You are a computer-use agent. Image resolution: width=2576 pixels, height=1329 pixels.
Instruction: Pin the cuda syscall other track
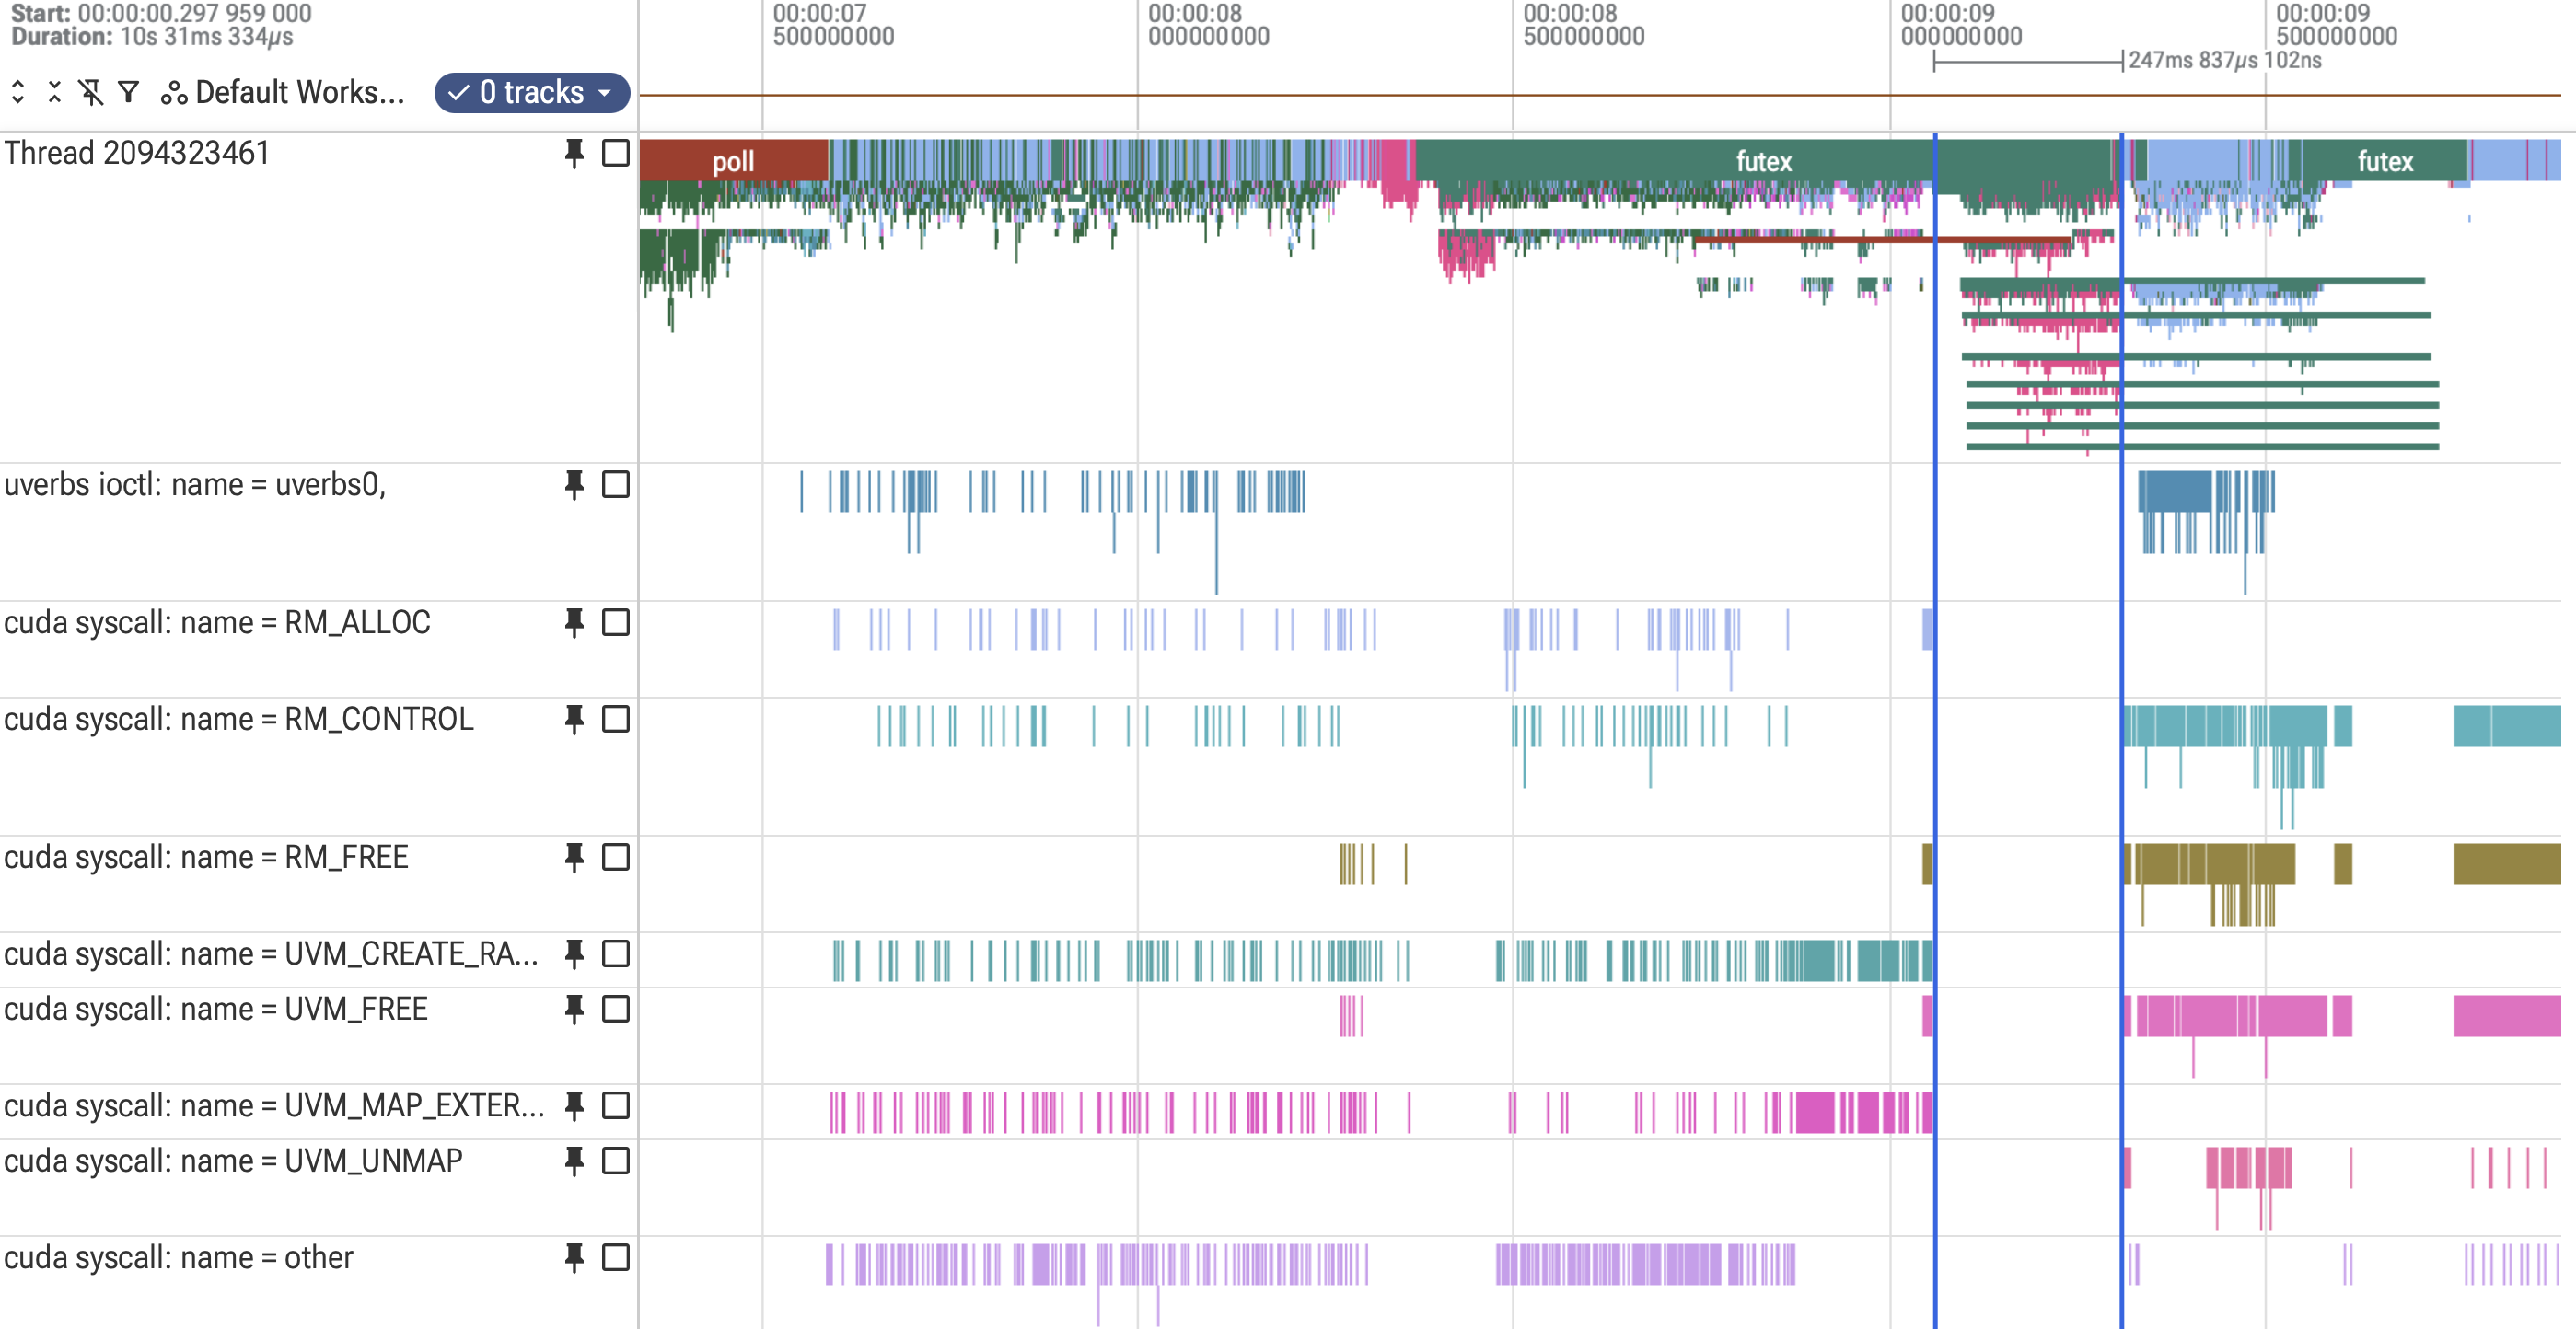tap(574, 1257)
